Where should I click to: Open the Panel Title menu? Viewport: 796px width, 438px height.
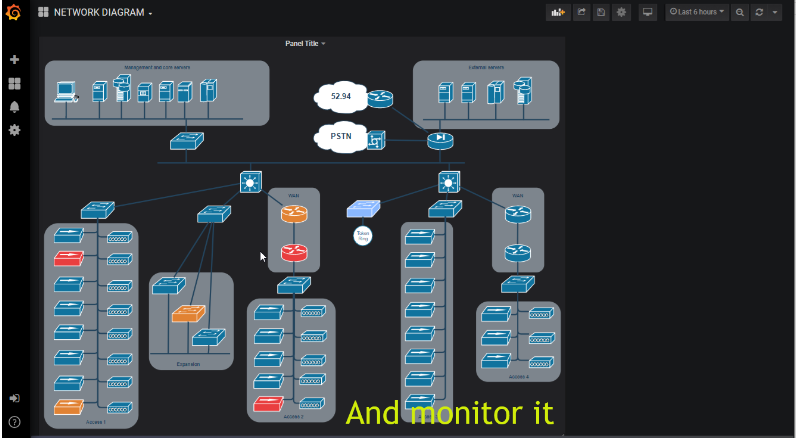(305, 44)
